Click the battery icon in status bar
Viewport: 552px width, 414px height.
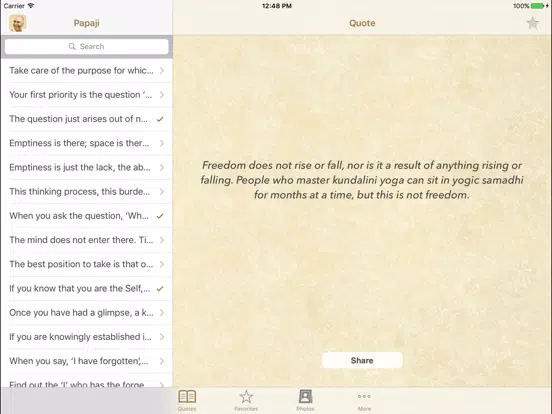click(x=539, y=6)
